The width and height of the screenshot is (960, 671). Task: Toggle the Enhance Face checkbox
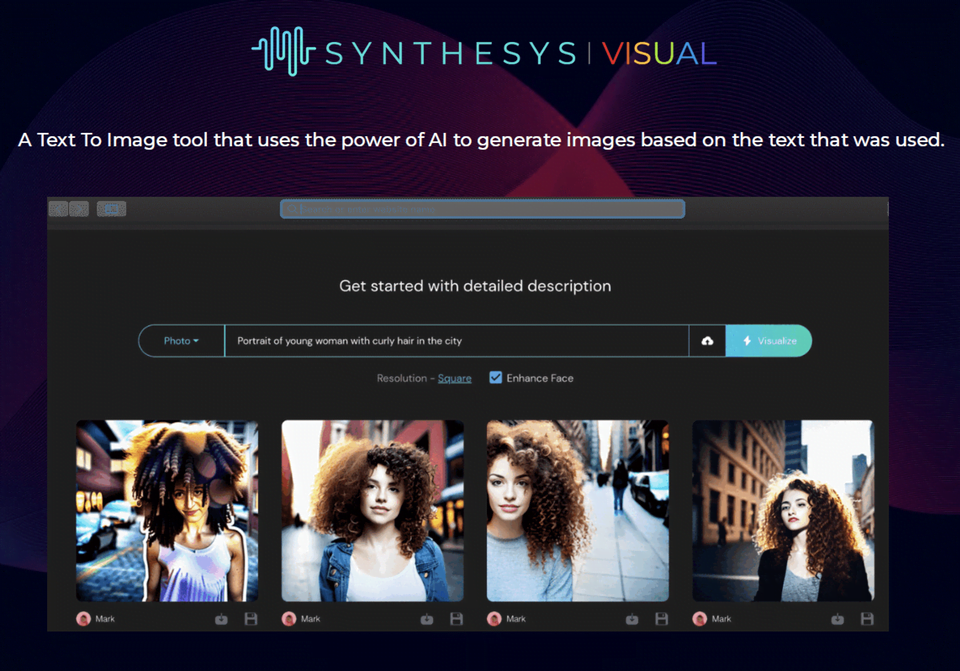point(495,378)
